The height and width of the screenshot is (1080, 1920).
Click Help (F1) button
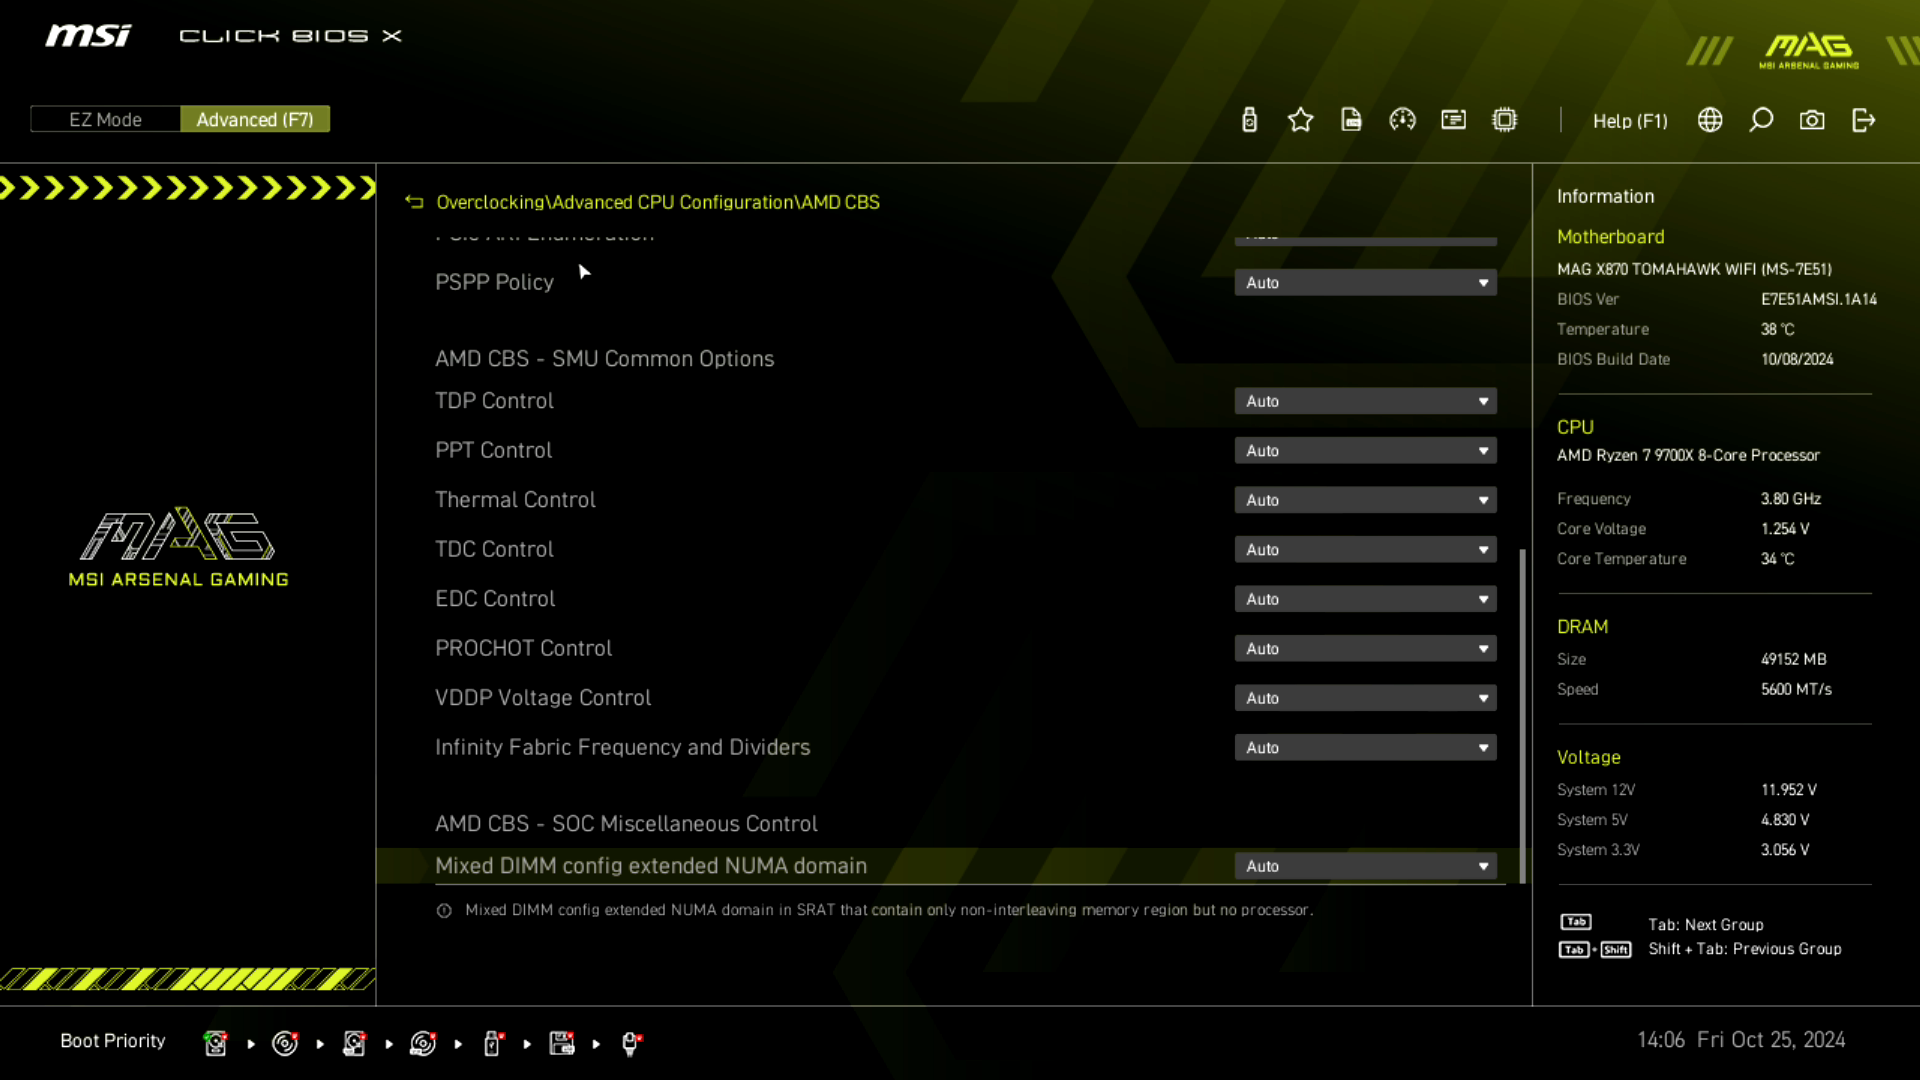pyautogui.click(x=1630, y=121)
